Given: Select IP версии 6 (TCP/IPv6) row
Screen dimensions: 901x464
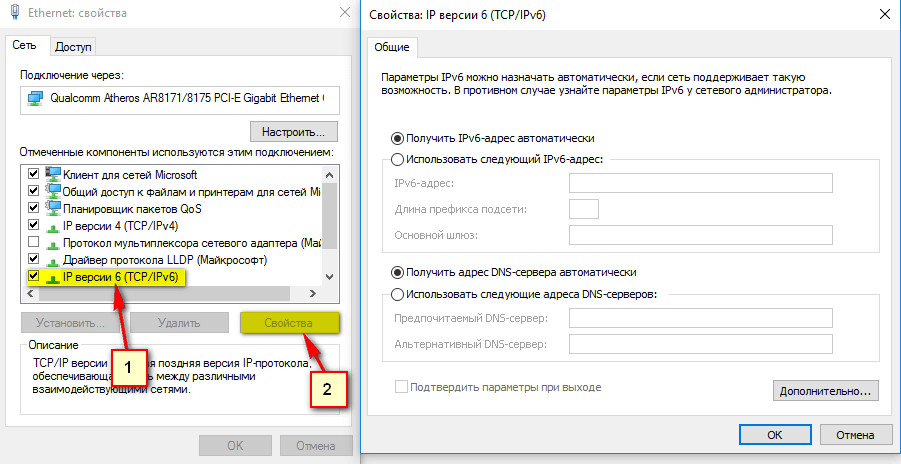Looking at the screenshot, I should click(172, 277).
